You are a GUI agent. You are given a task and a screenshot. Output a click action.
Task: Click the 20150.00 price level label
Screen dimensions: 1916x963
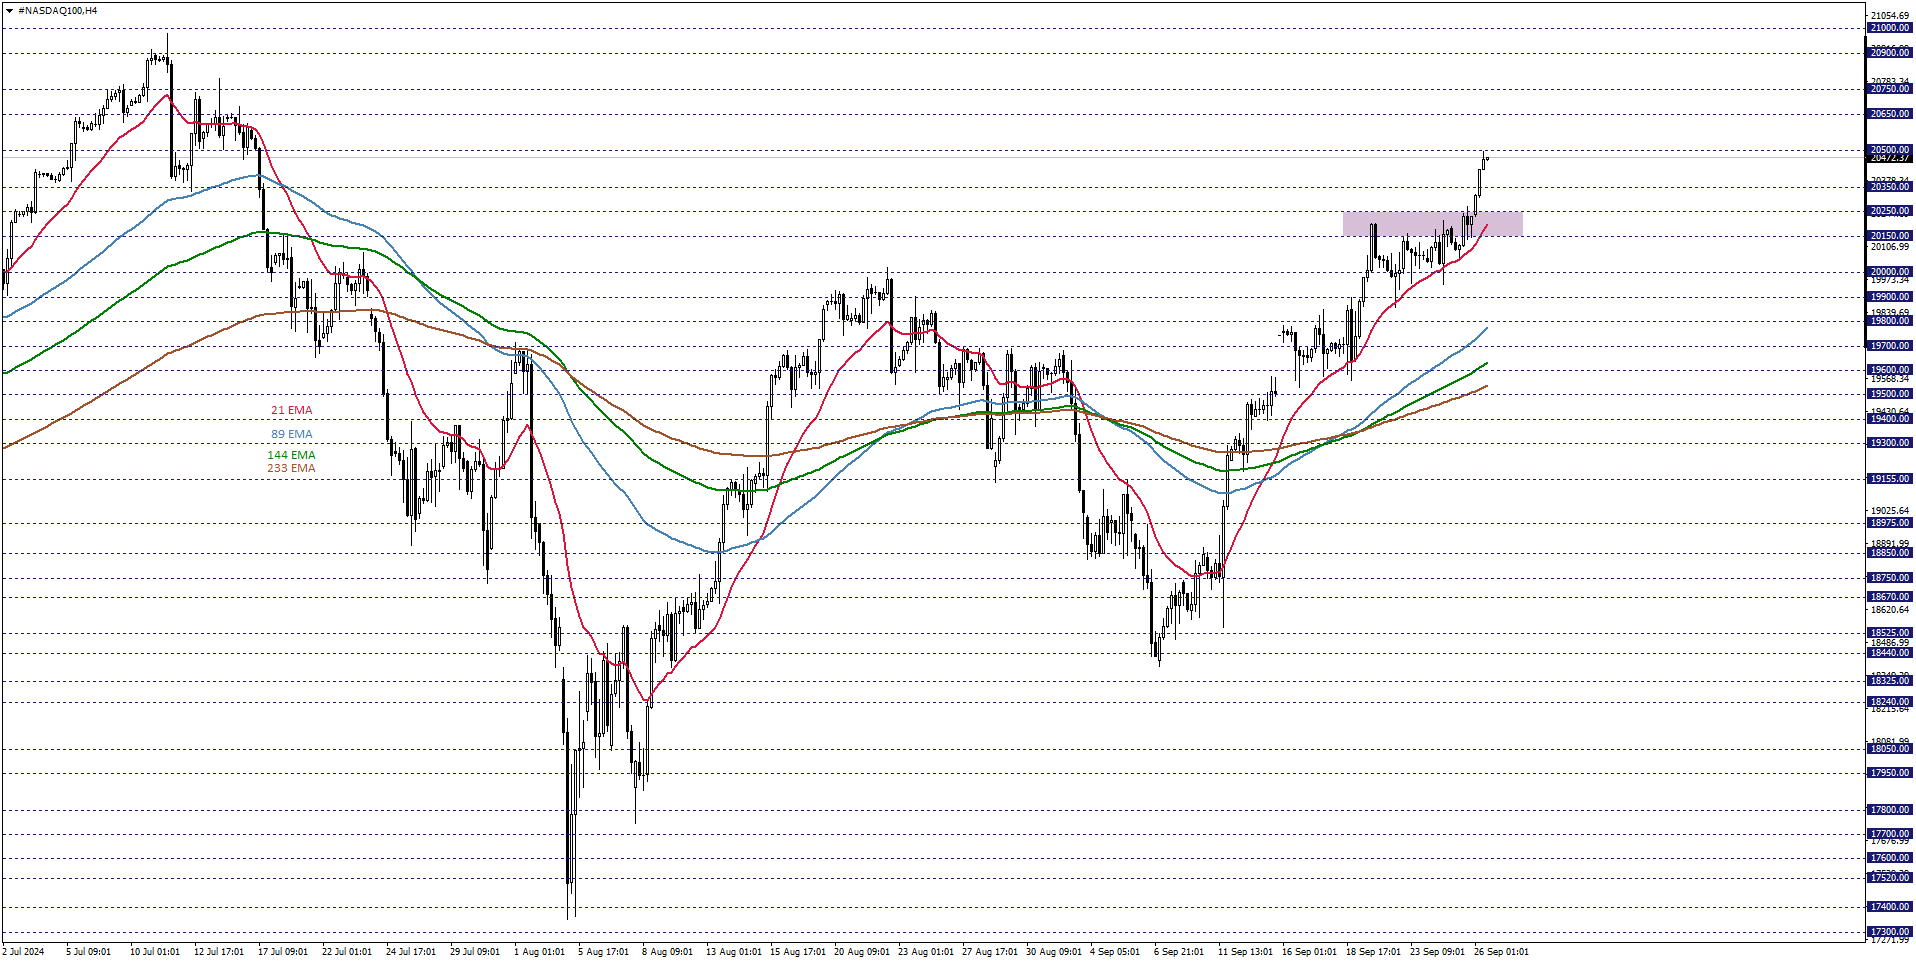tap(1890, 236)
